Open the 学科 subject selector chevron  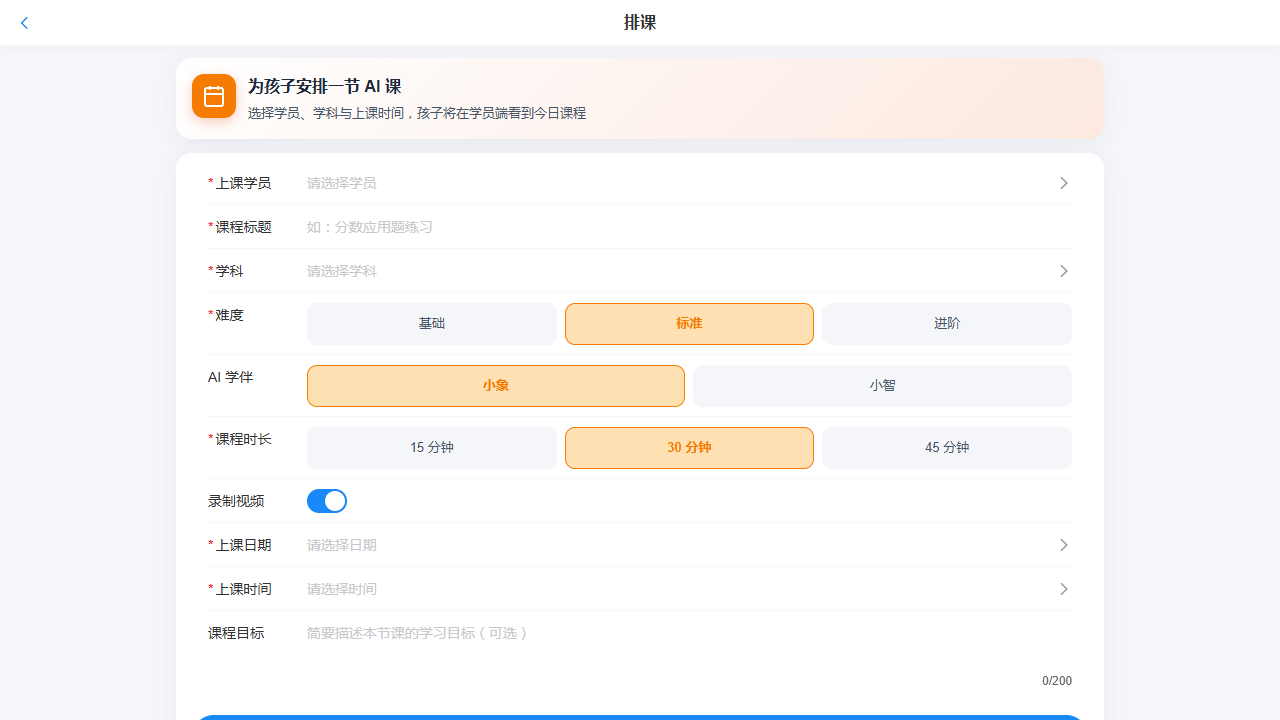[1064, 271]
